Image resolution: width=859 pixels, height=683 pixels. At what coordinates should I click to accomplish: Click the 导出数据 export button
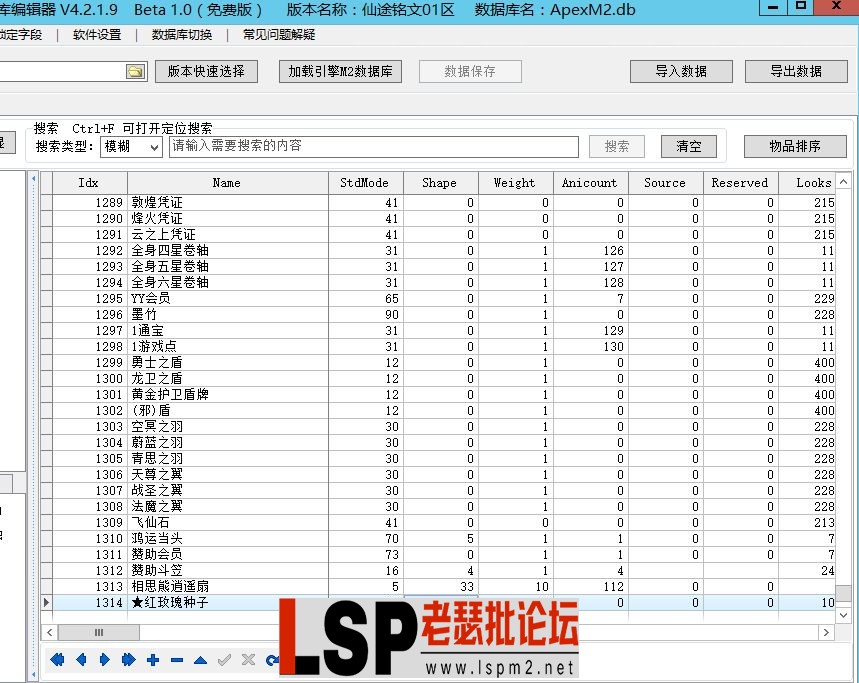pos(795,71)
